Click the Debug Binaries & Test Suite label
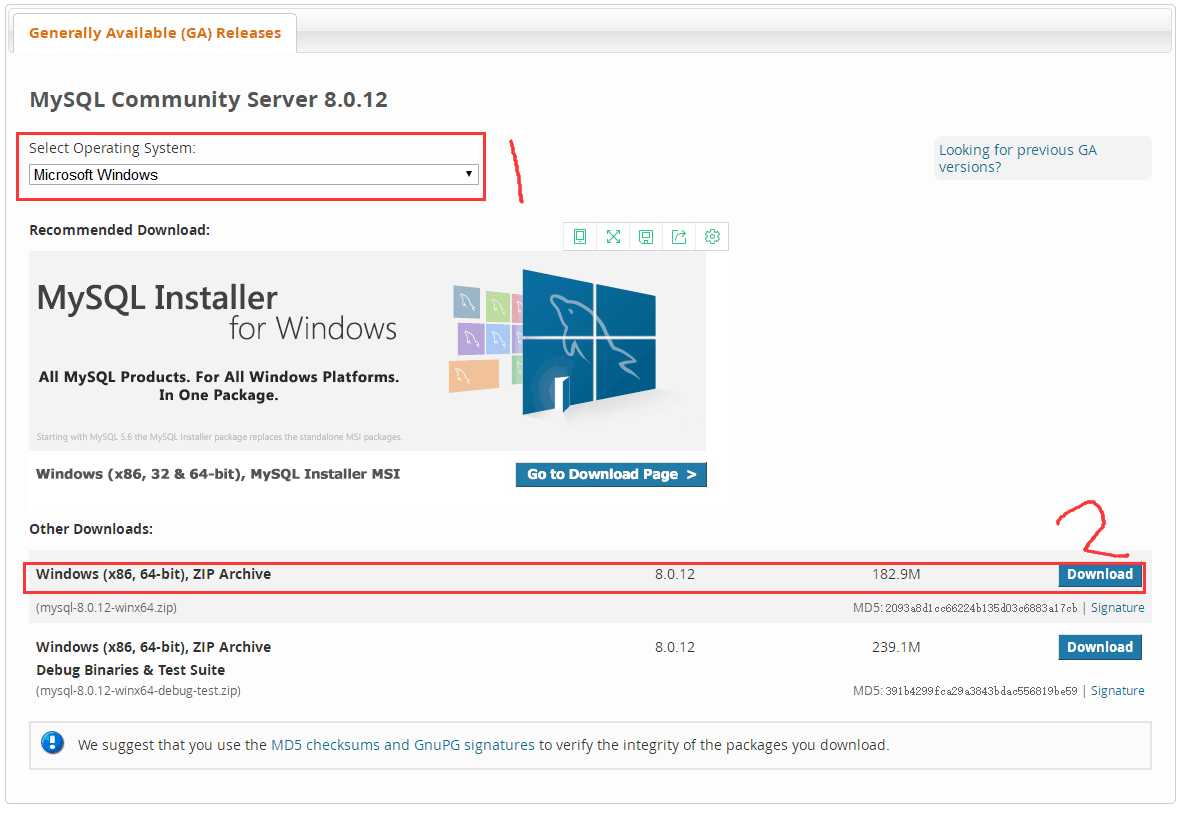The width and height of the screenshot is (1182, 815). point(130,670)
